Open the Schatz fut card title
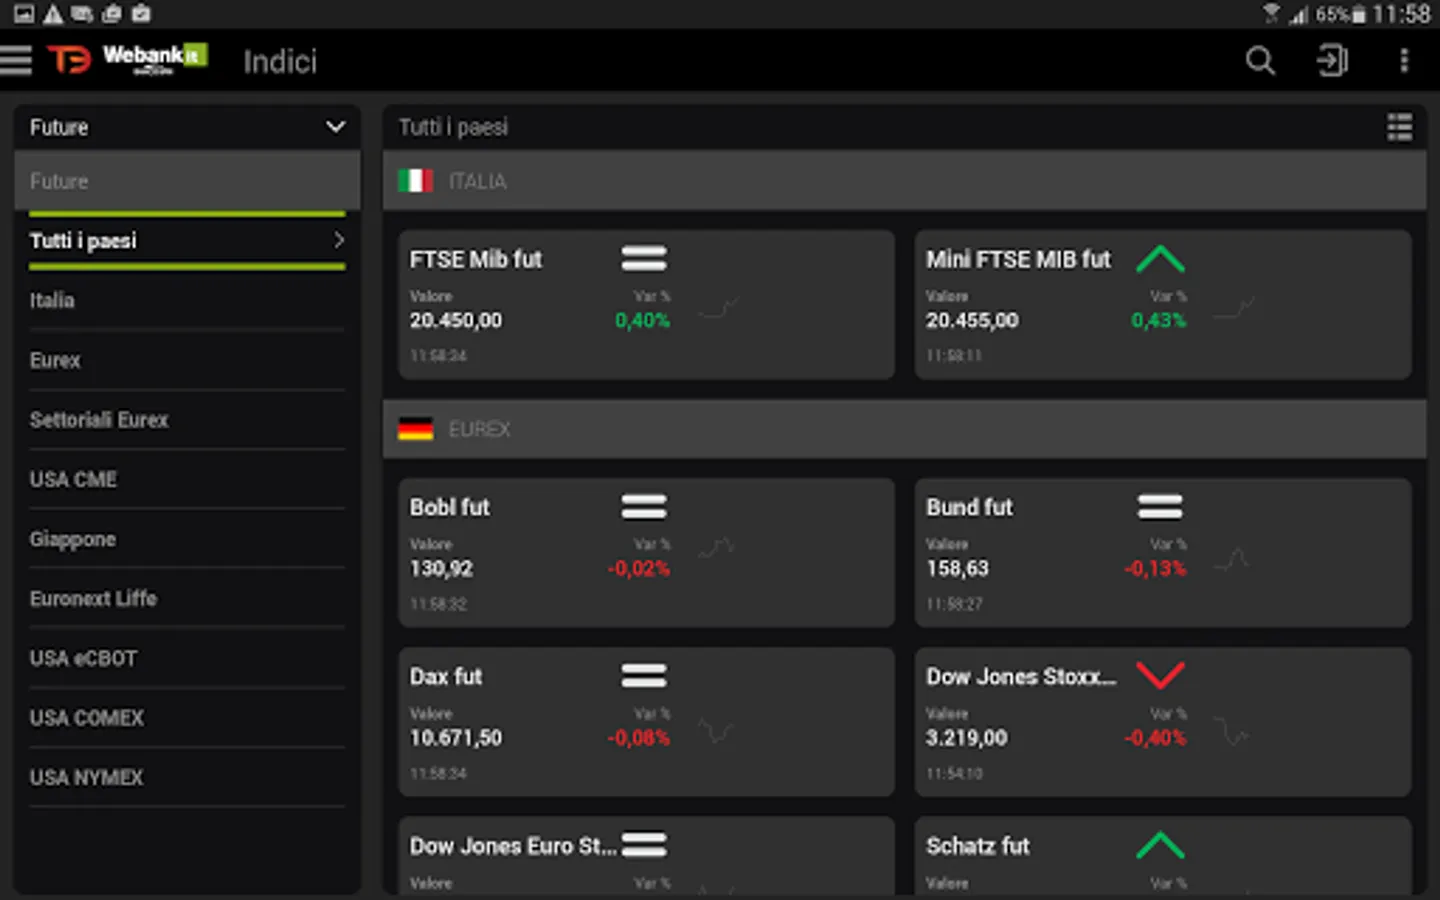 977,846
